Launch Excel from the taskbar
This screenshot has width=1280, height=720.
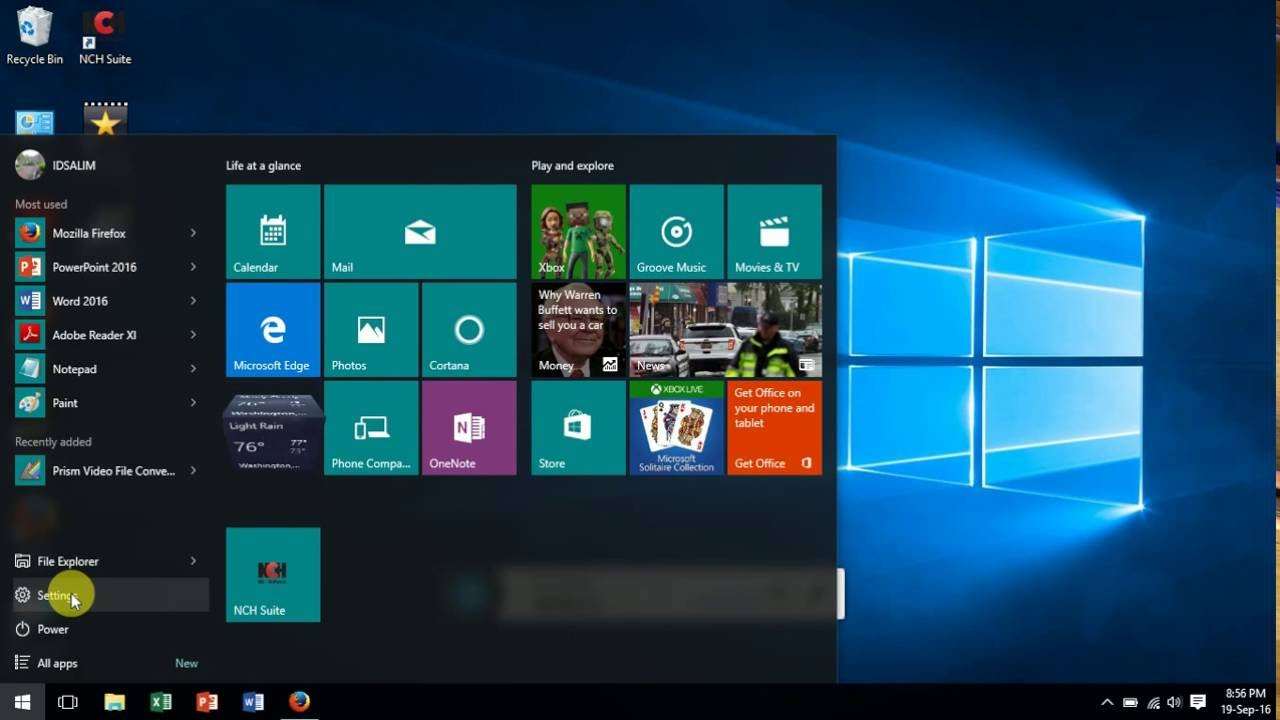(161, 702)
